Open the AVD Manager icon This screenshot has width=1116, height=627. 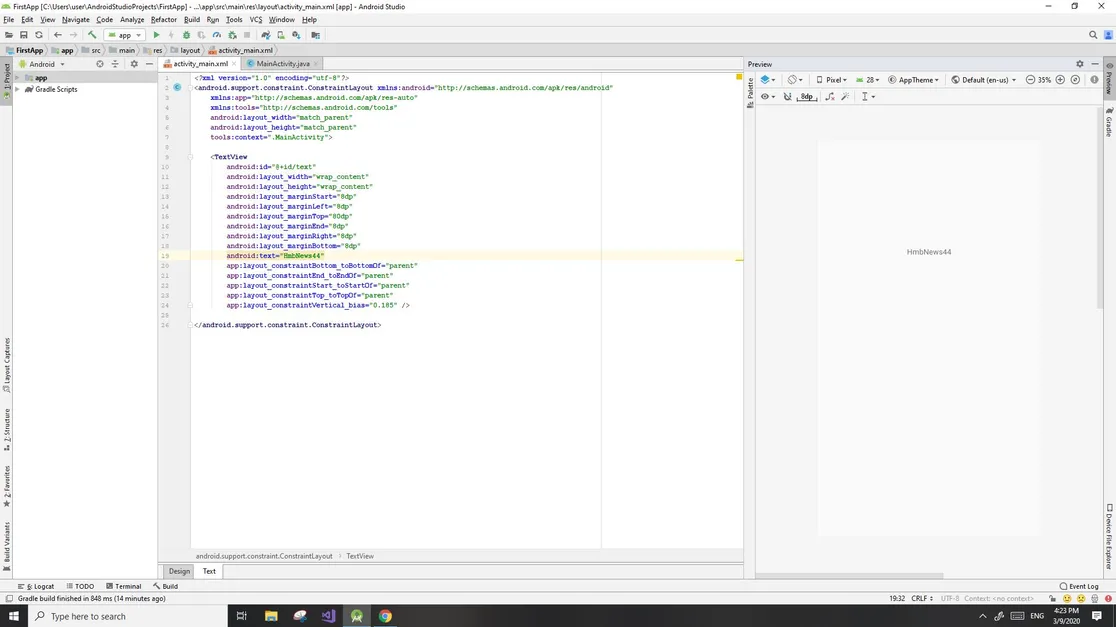(x=280, y=35)
